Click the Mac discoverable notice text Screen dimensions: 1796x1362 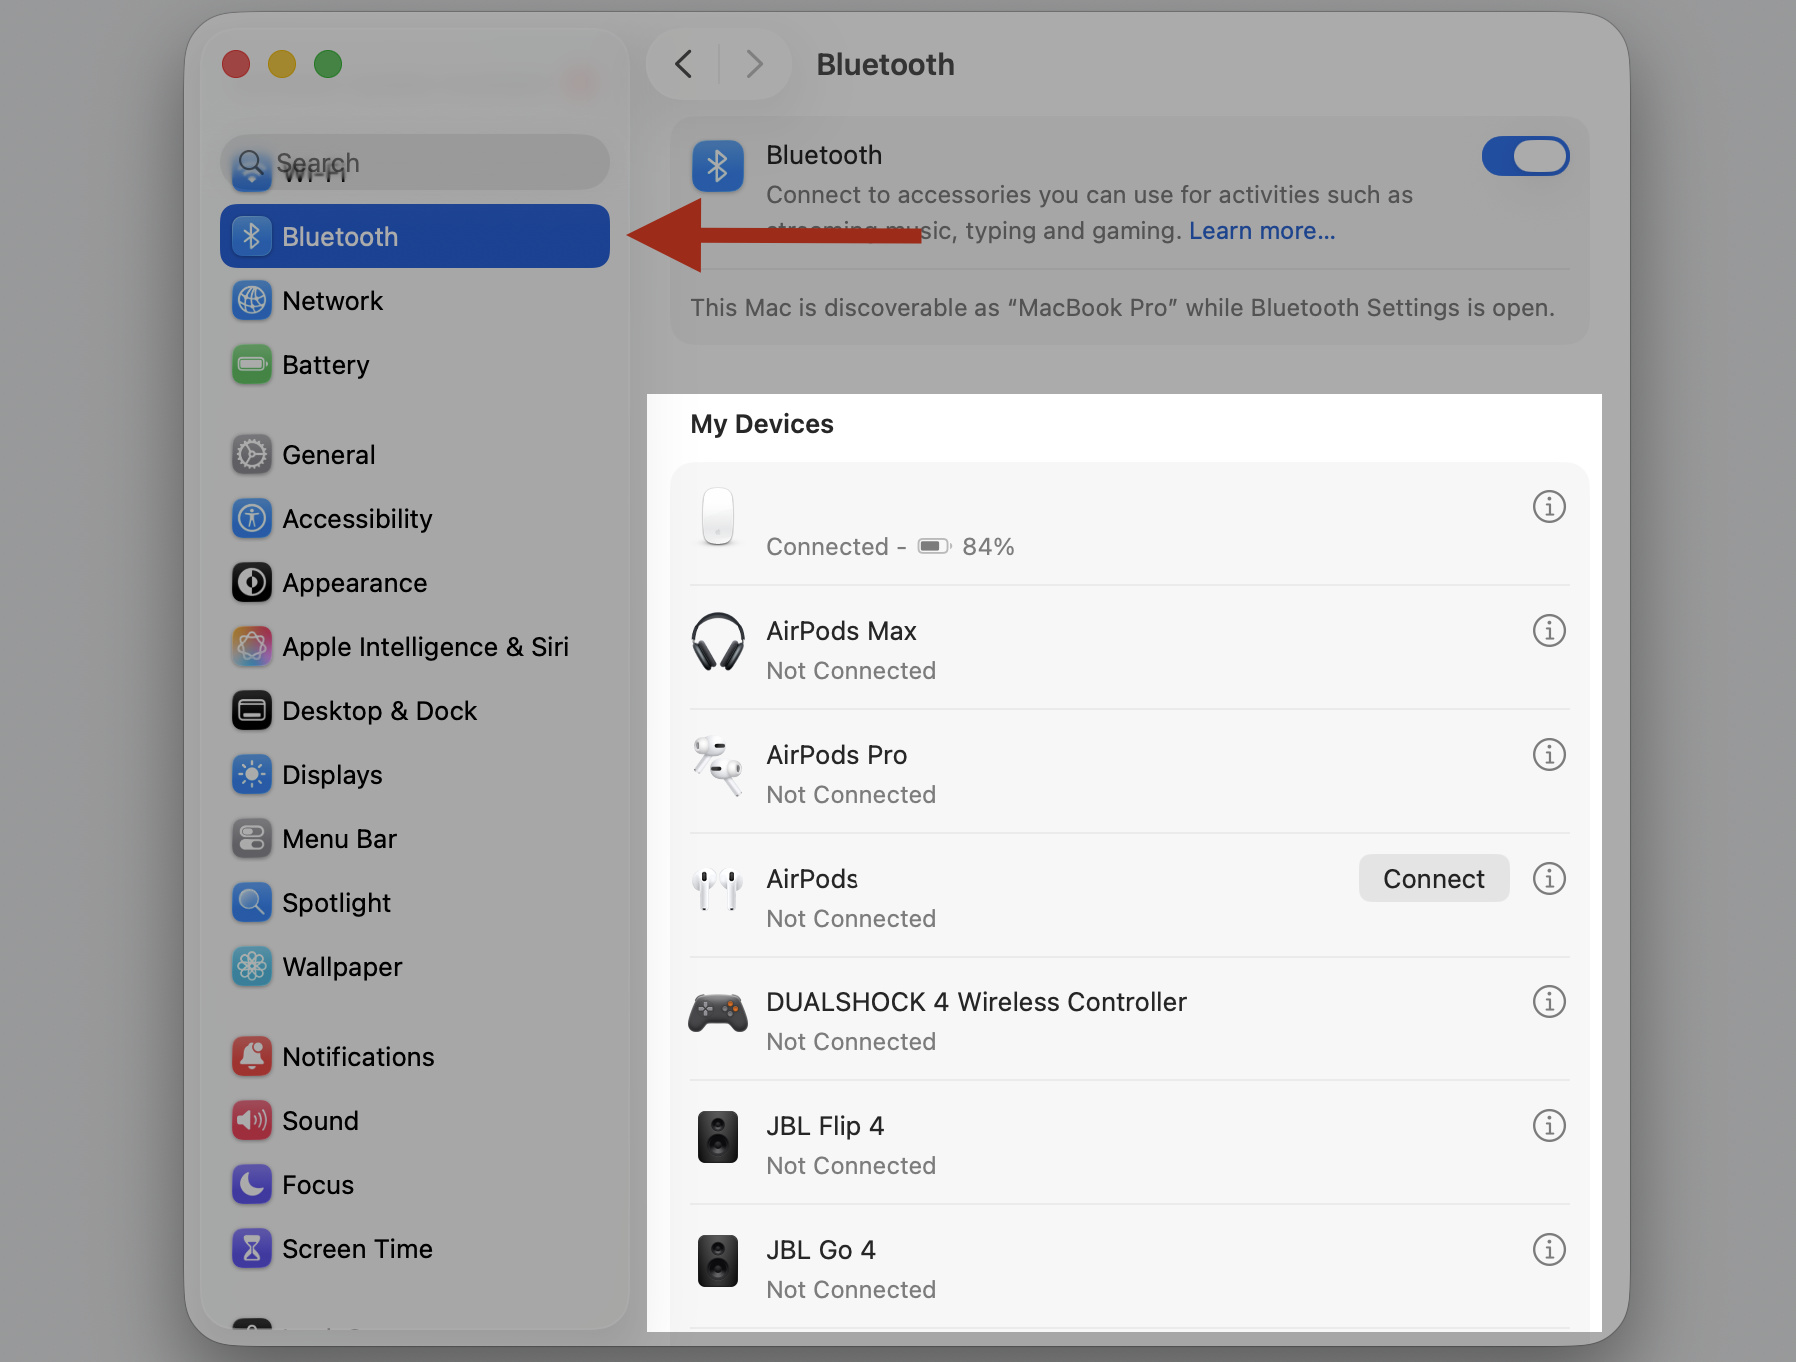1122,308
